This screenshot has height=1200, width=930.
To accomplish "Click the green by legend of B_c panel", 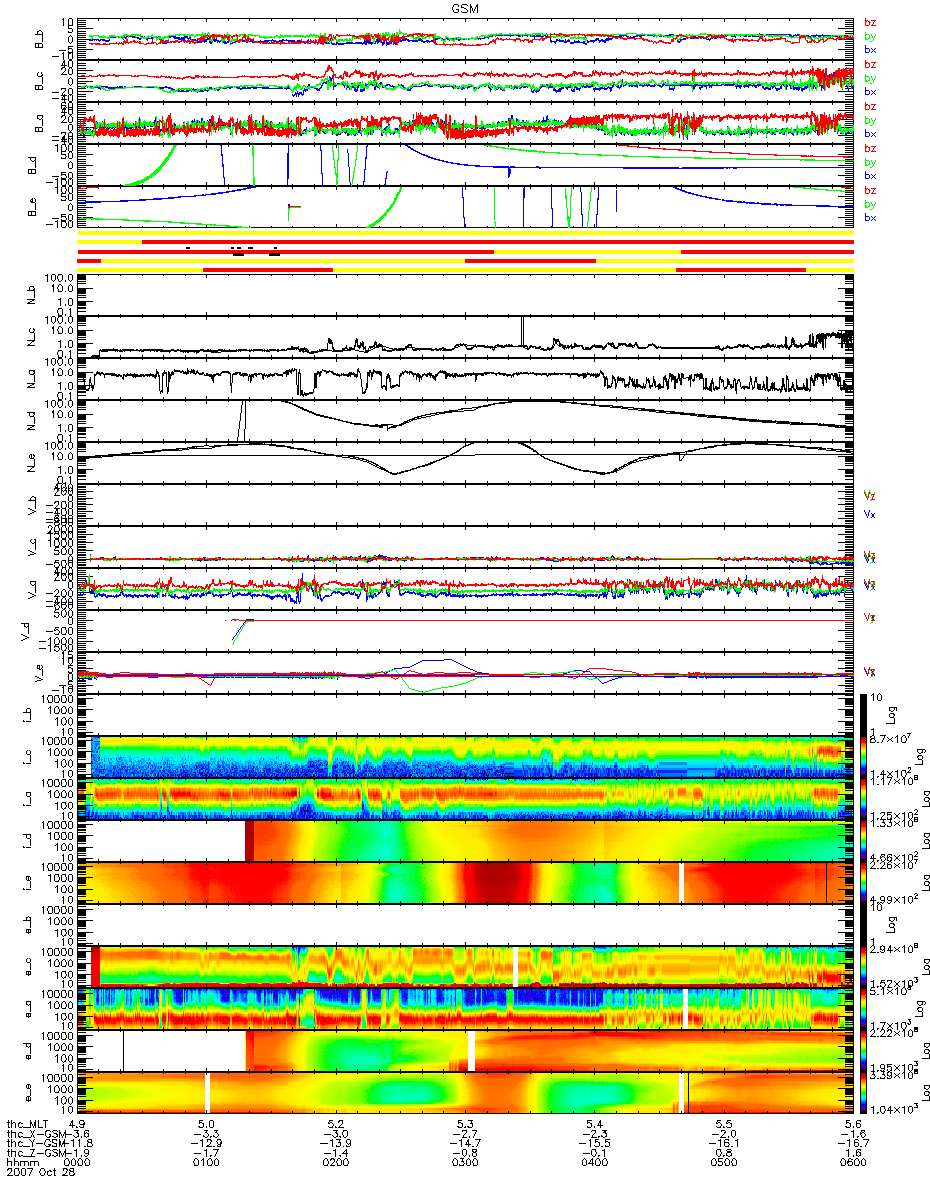I will 869,78.
